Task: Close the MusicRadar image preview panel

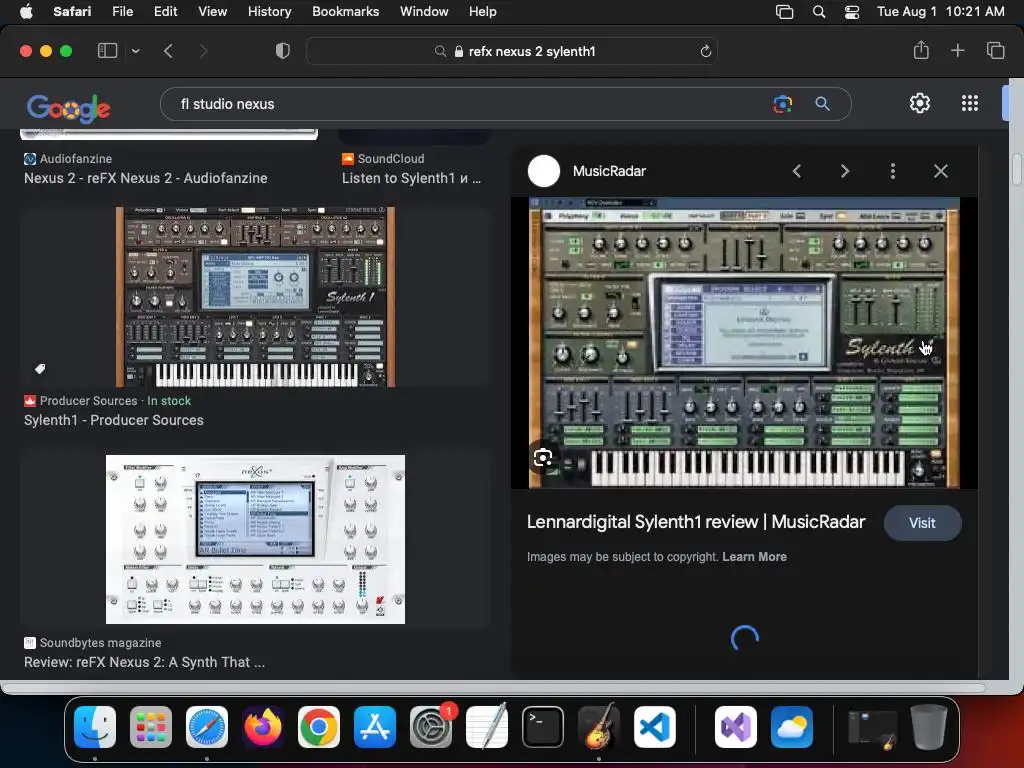Action: [x=940, y=171]
